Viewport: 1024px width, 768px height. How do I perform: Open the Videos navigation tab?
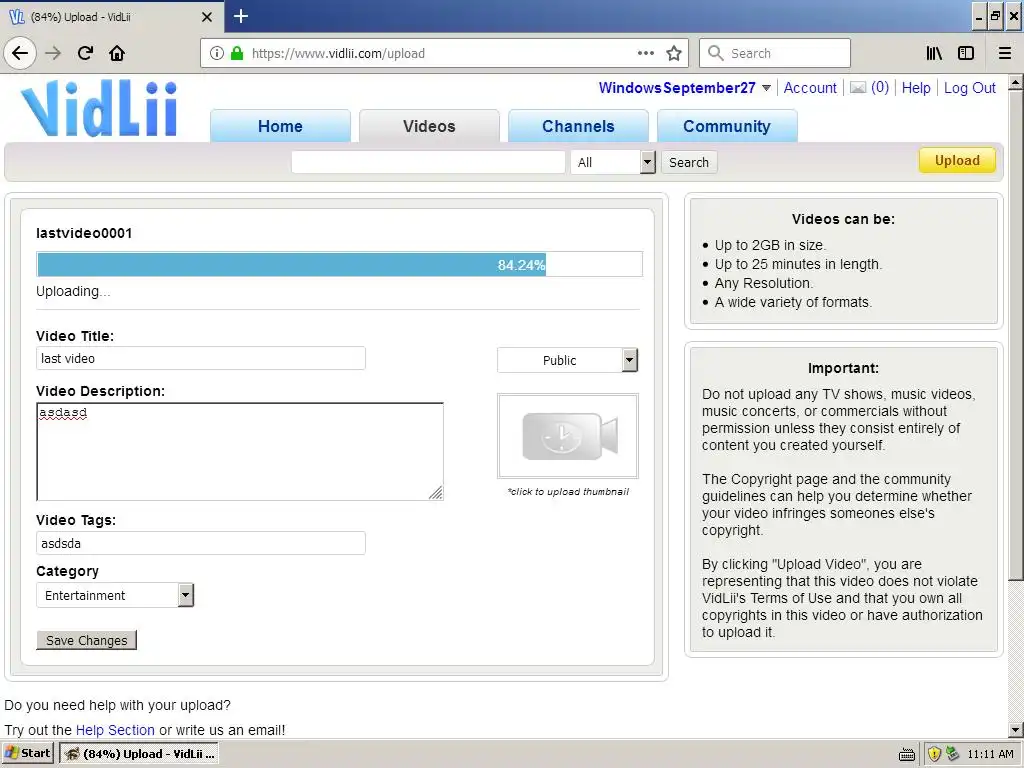tap(429, 126)
